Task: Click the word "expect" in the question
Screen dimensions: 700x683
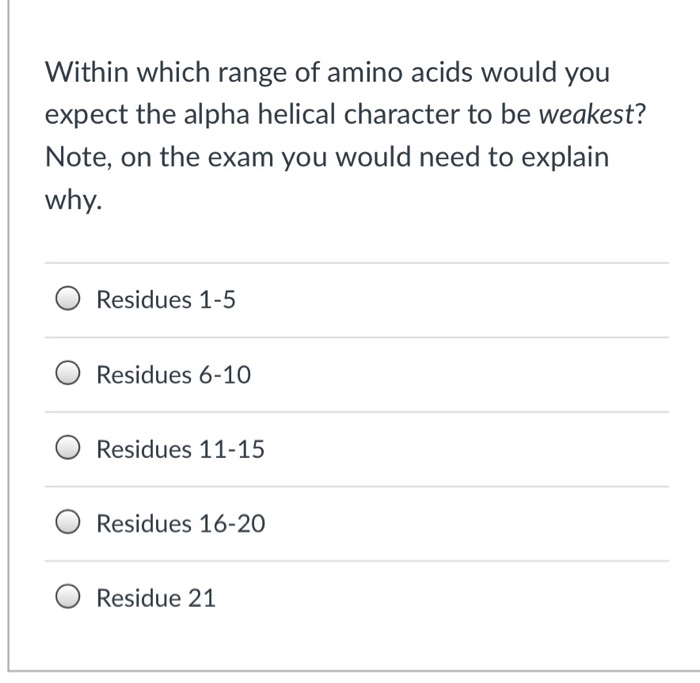Action: (85, 116)
